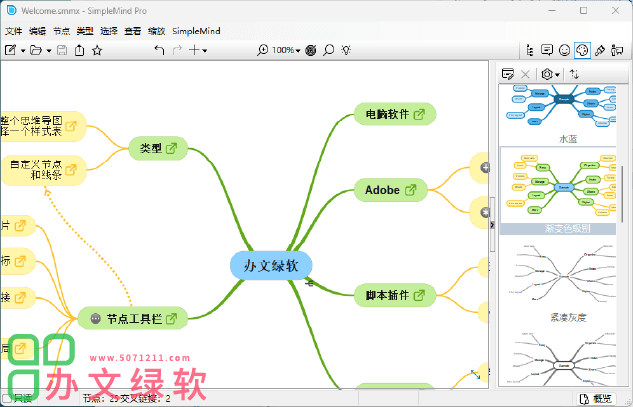Click the focus target icon
The image size is (633, 407).
(311, 50)
